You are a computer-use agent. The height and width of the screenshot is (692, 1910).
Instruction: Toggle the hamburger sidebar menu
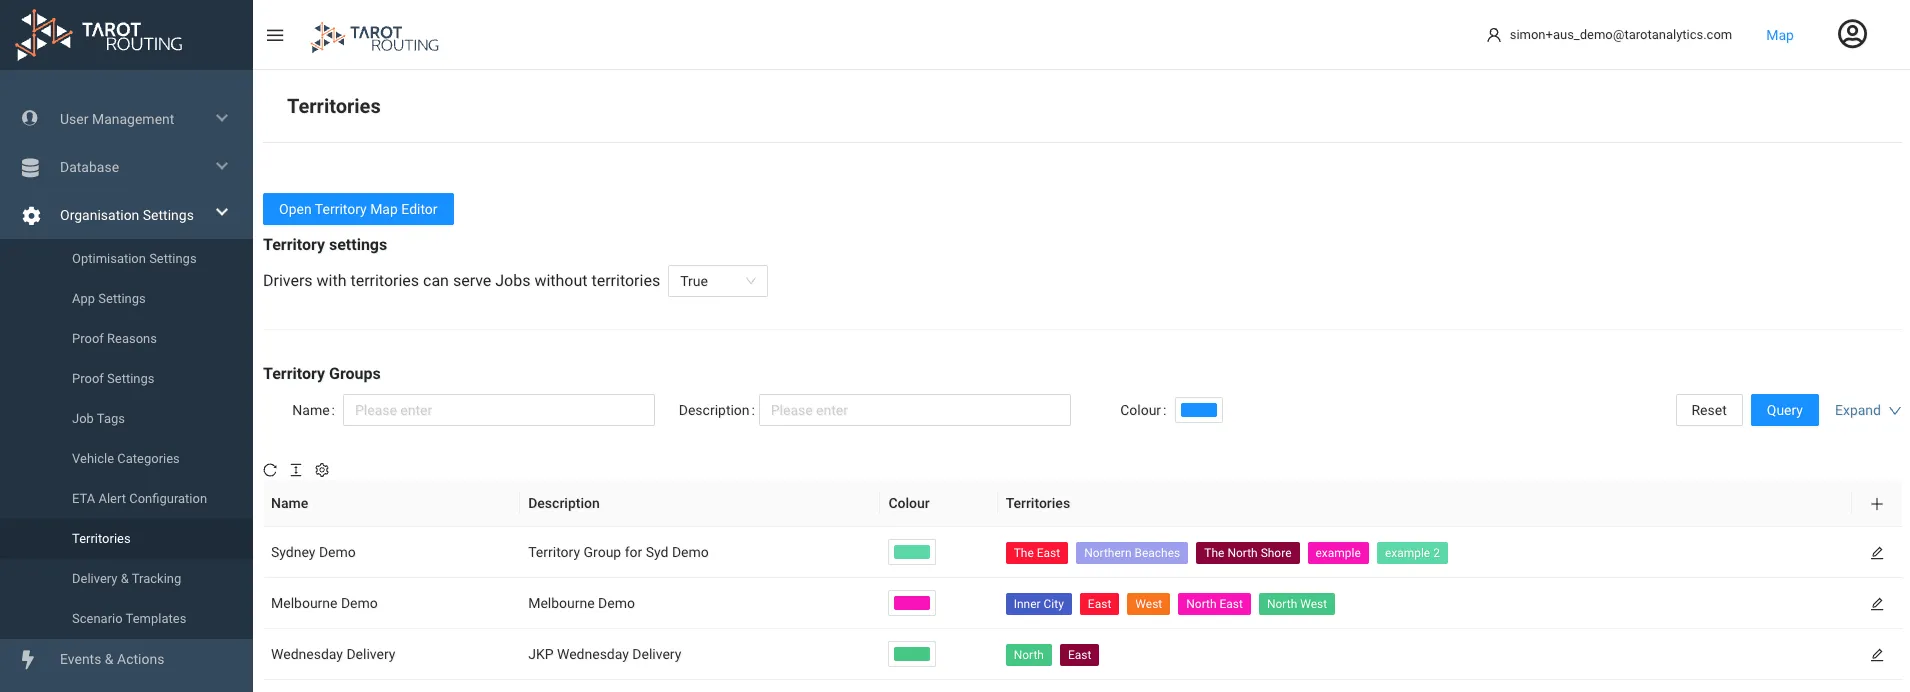275,35
